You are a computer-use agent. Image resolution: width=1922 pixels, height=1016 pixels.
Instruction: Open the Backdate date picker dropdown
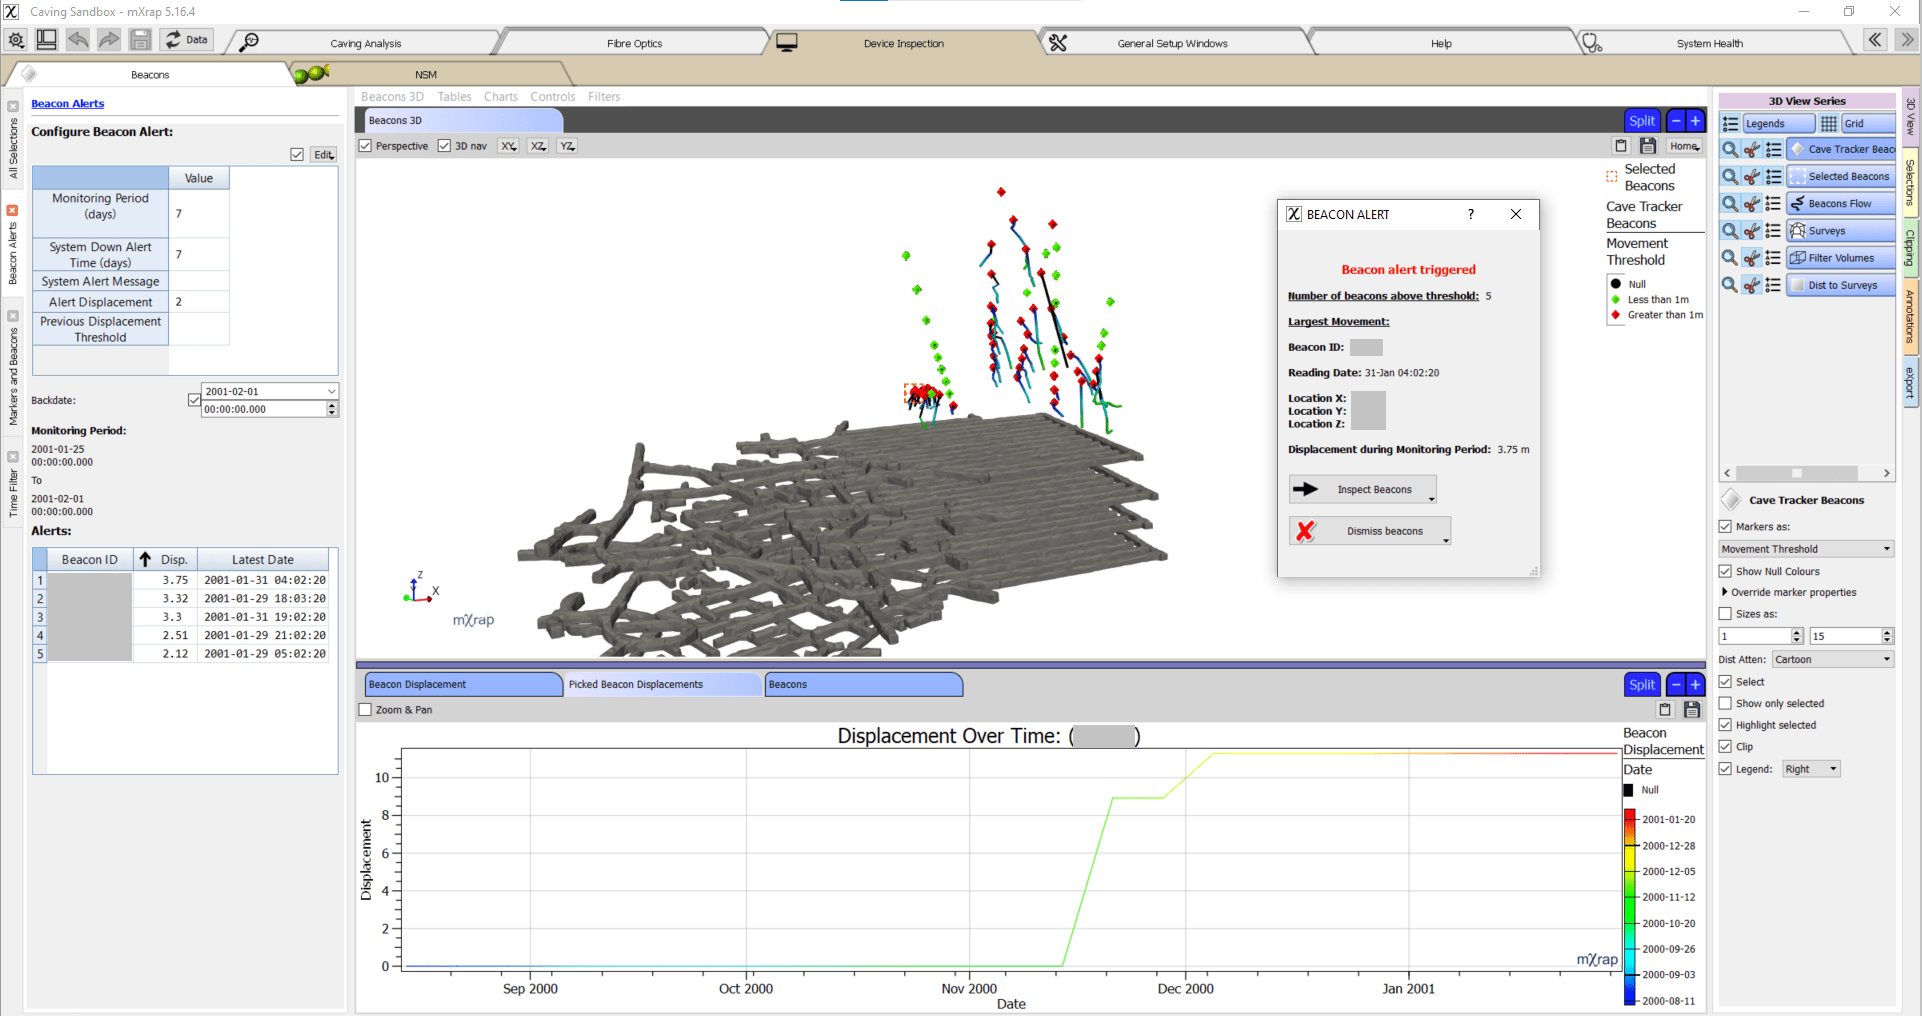(x=330, y=390)
